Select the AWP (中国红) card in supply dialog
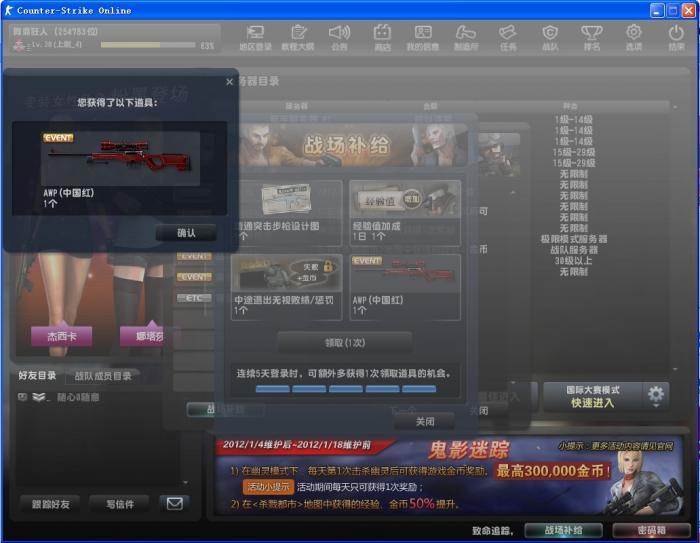This screenshot has width=700, height=543. pos(405,287)
